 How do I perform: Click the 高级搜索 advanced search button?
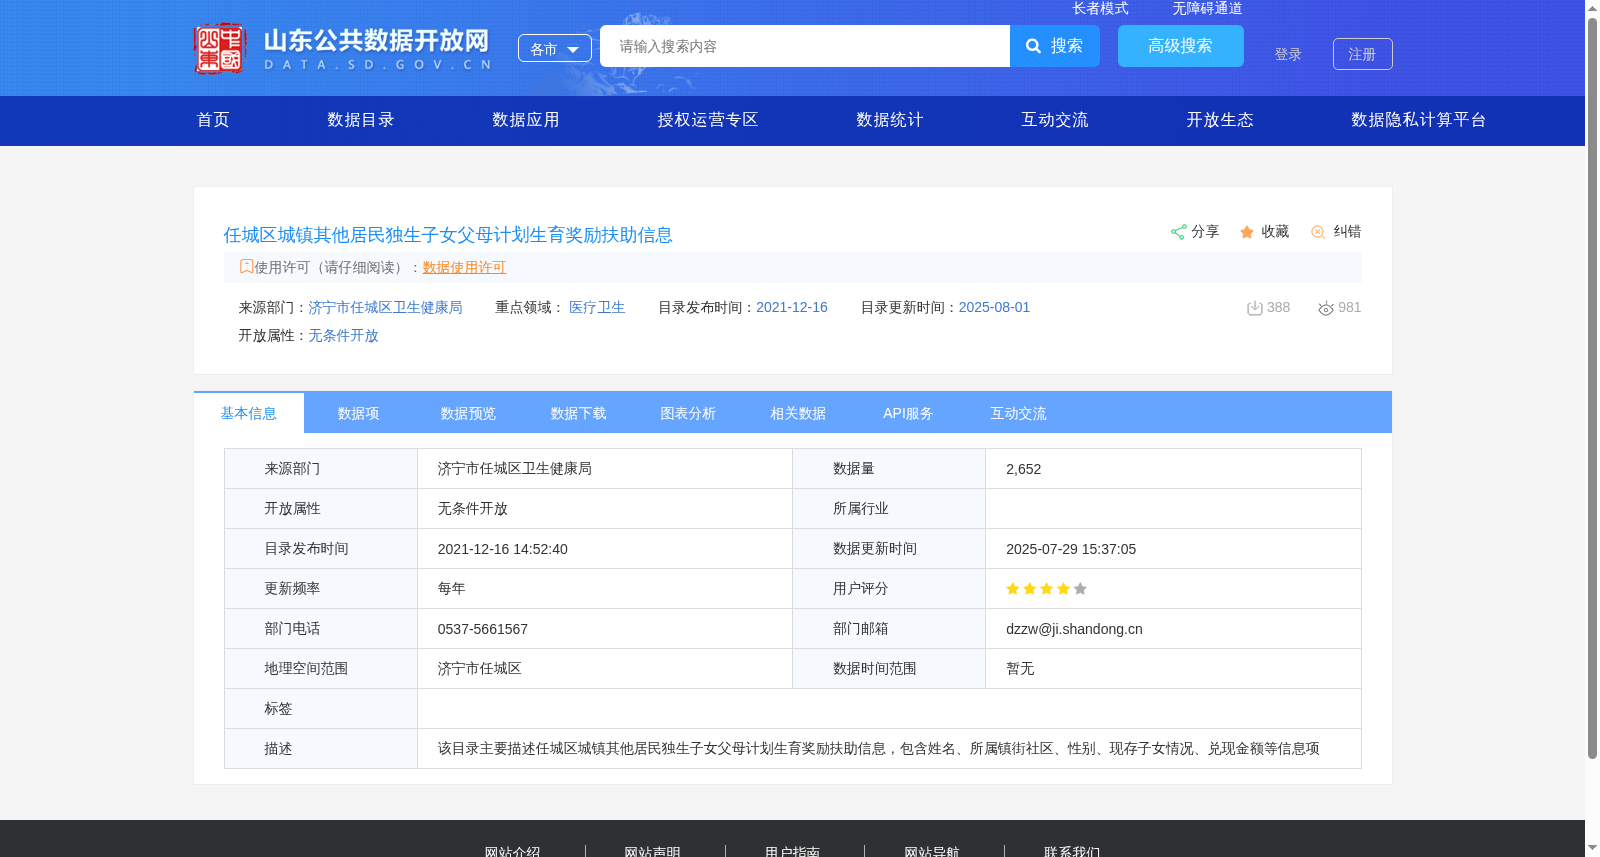(1181, 46)
